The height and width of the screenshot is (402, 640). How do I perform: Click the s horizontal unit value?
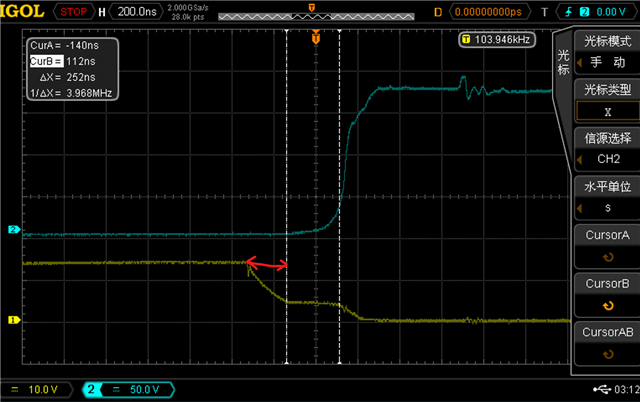[x=608, y=208]
